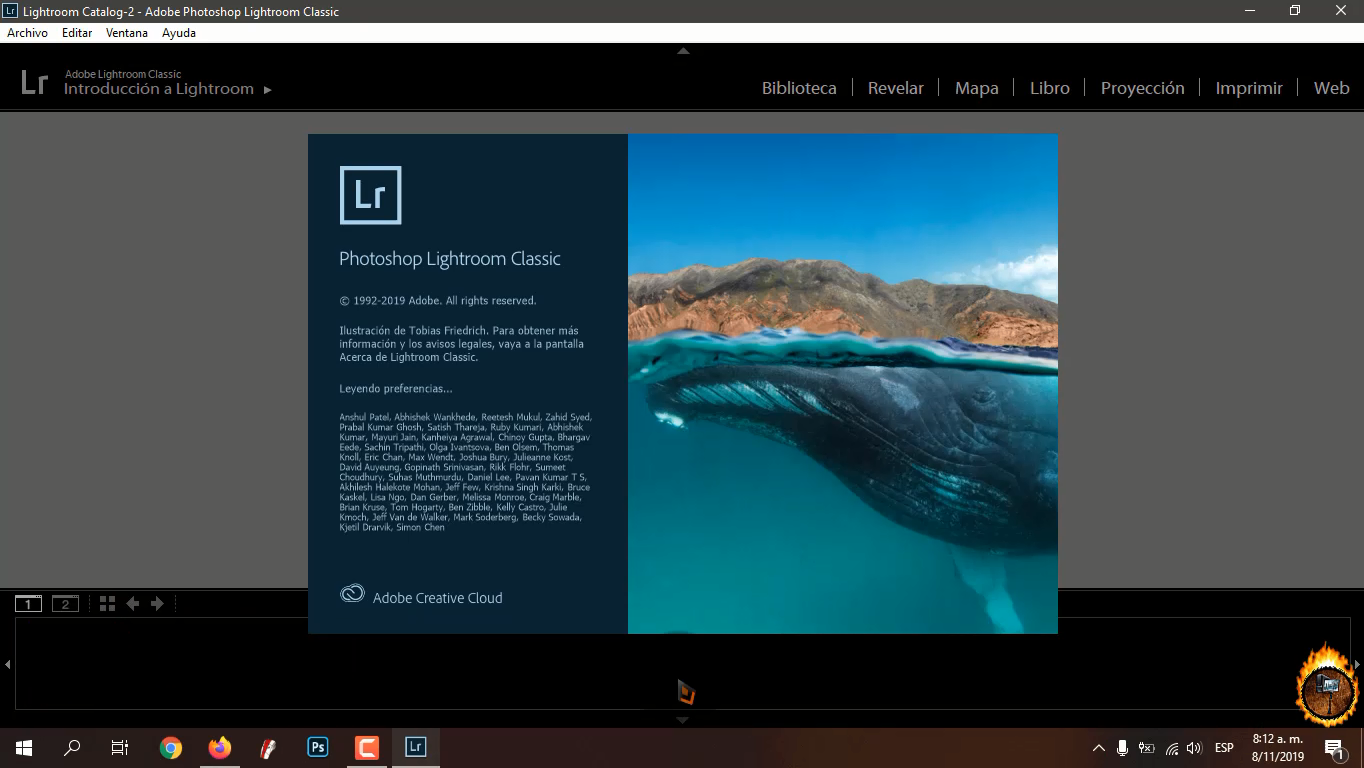Image resolution: width=1364 pixels, height=768 pixels.
Task: Open the Ventana menu
Action: [x=127, y=33]
